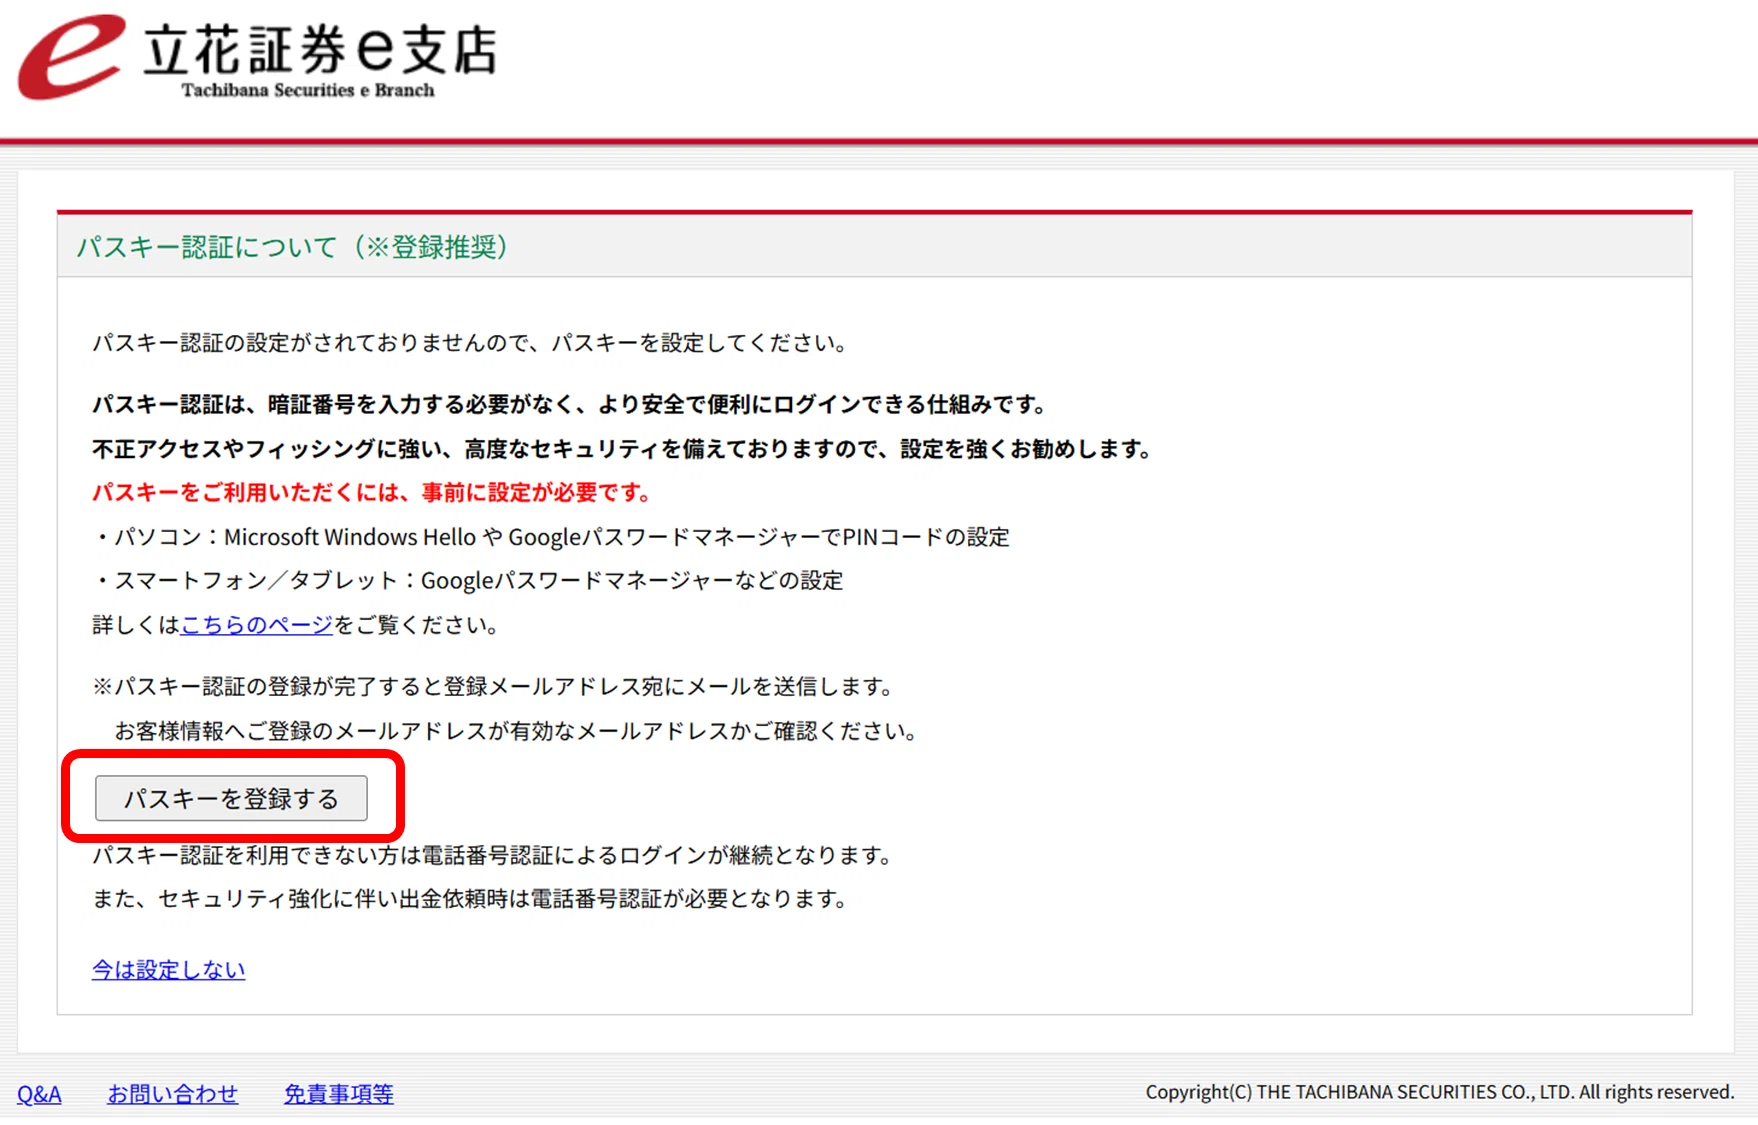Viewport: 1758px width, 1125px height.
Task: Open the 免責事項等 footer link
Action: click(339, 1094)
